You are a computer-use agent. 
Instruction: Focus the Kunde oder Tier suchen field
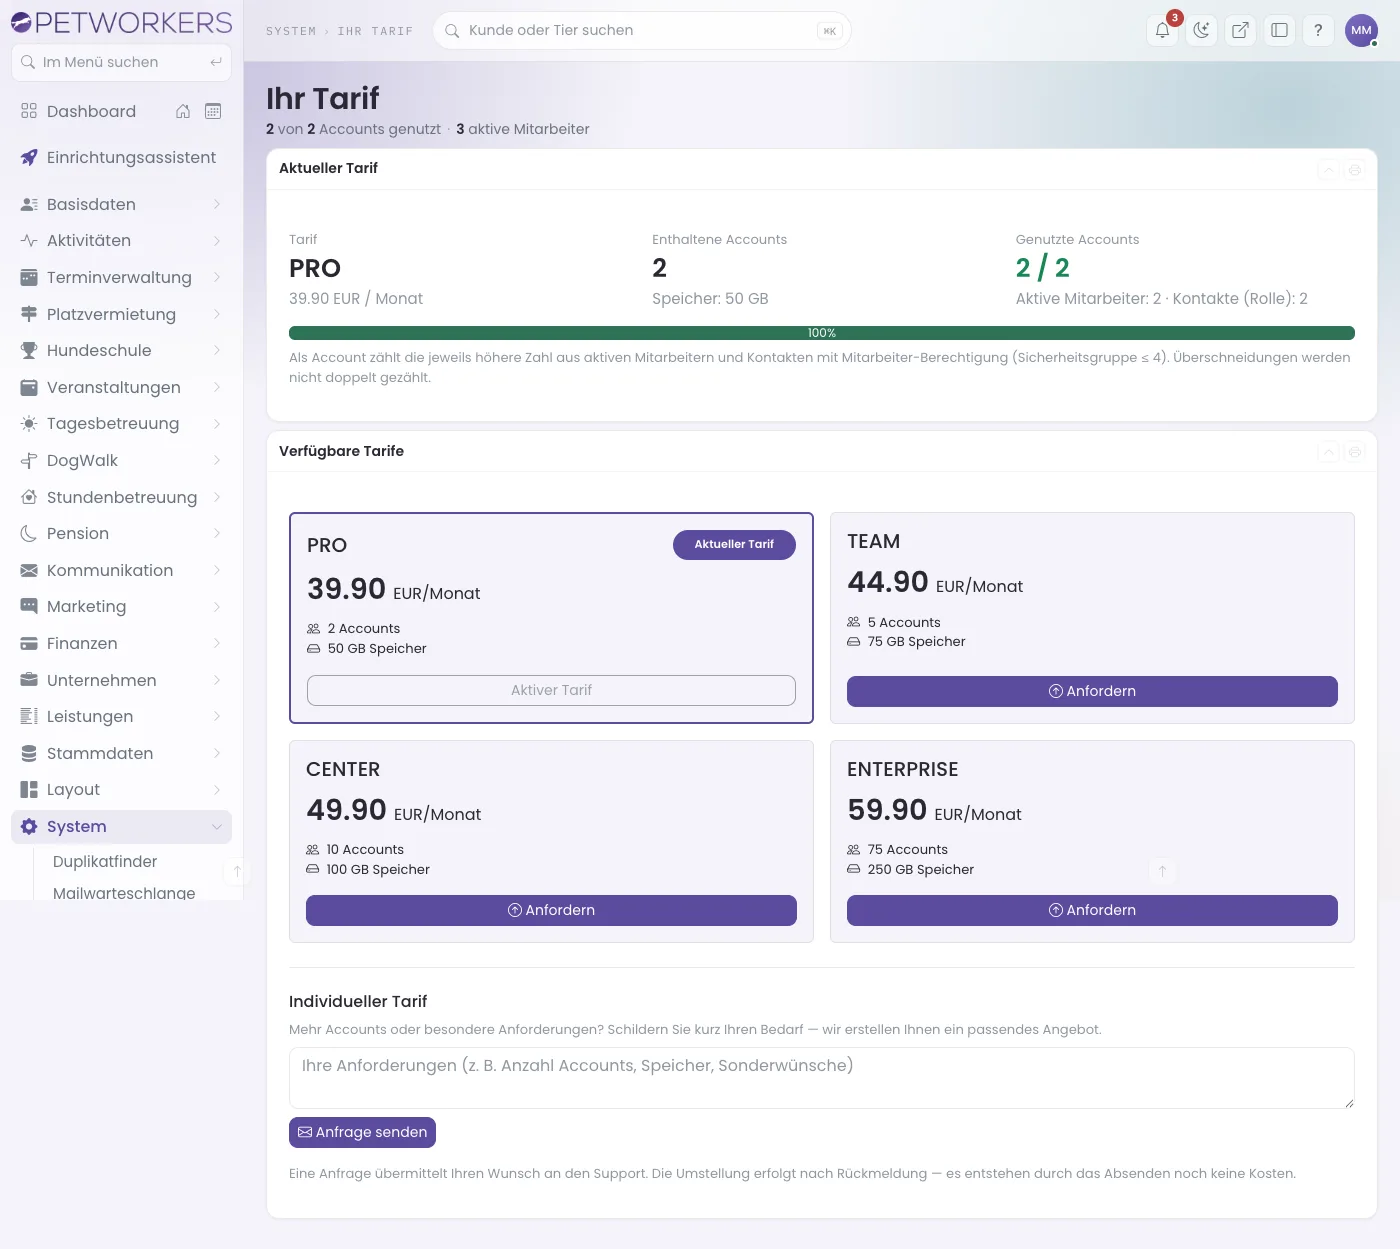642,30
